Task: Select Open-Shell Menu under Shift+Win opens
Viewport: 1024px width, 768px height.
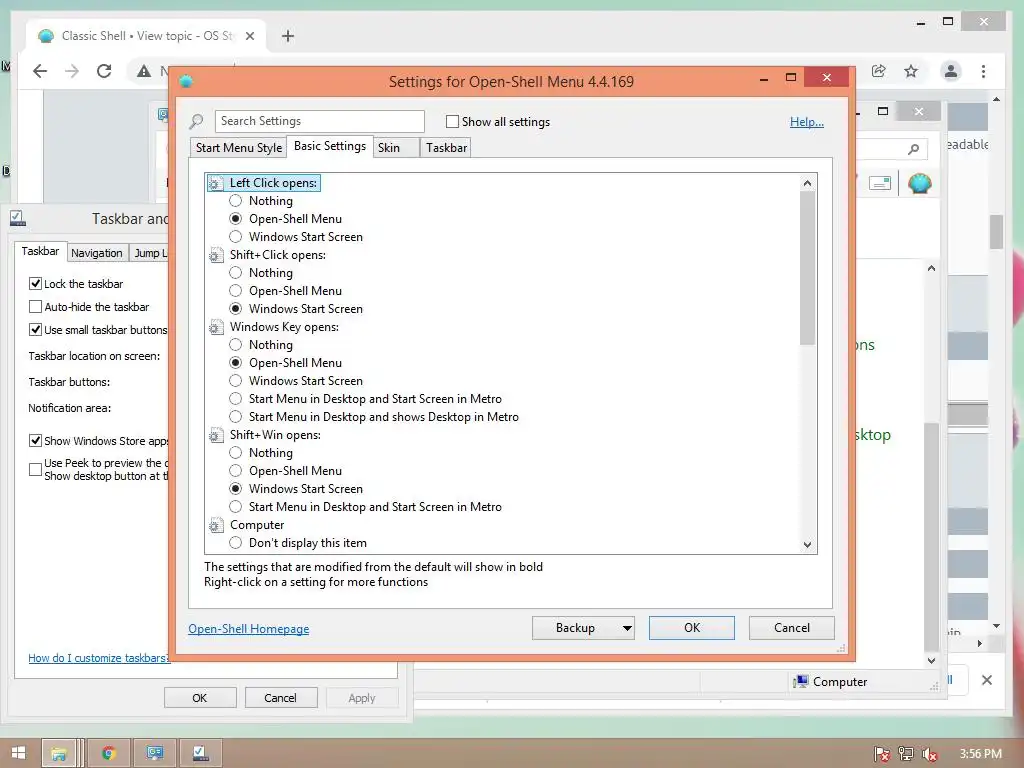Action: 236,471
